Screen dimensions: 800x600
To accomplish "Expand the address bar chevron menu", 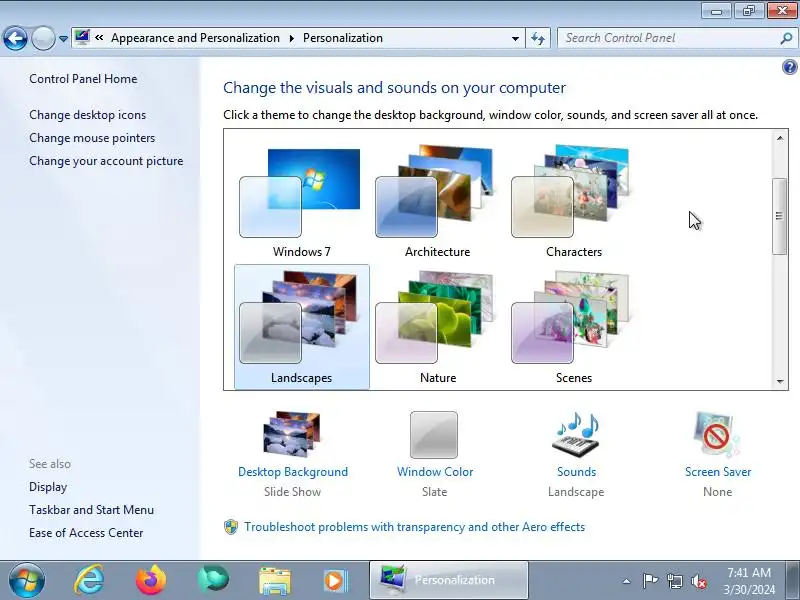I will click(99, 38).
